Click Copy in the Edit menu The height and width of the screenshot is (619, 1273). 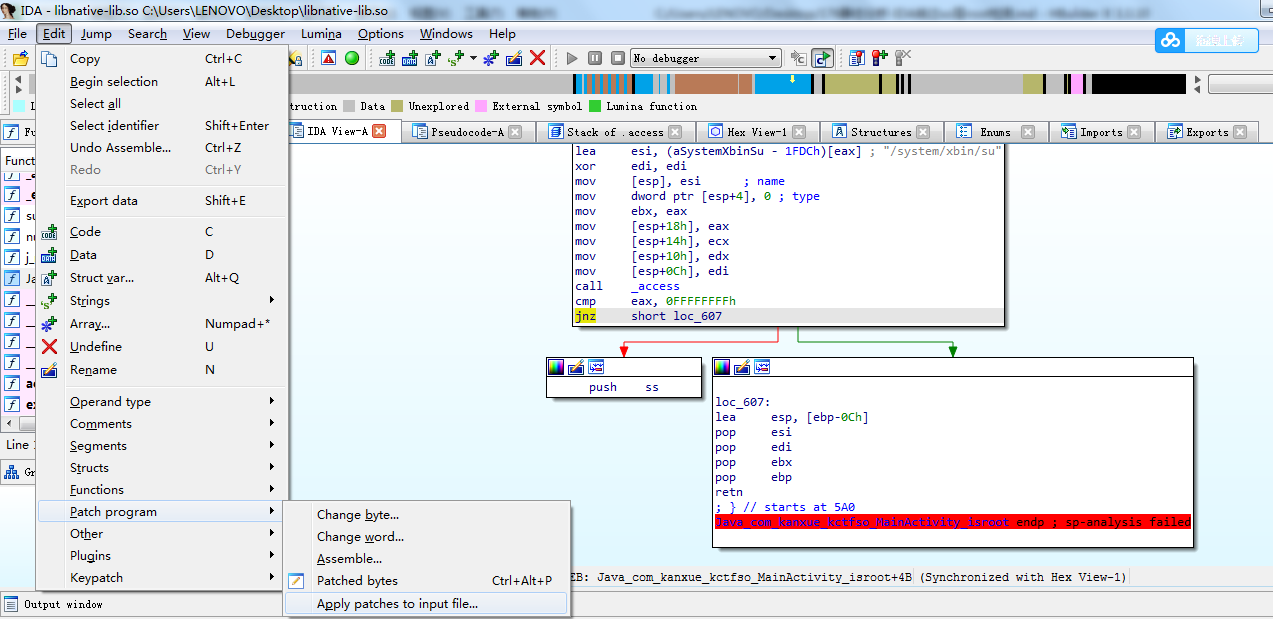pyautogui.click(x=162, y=58)
